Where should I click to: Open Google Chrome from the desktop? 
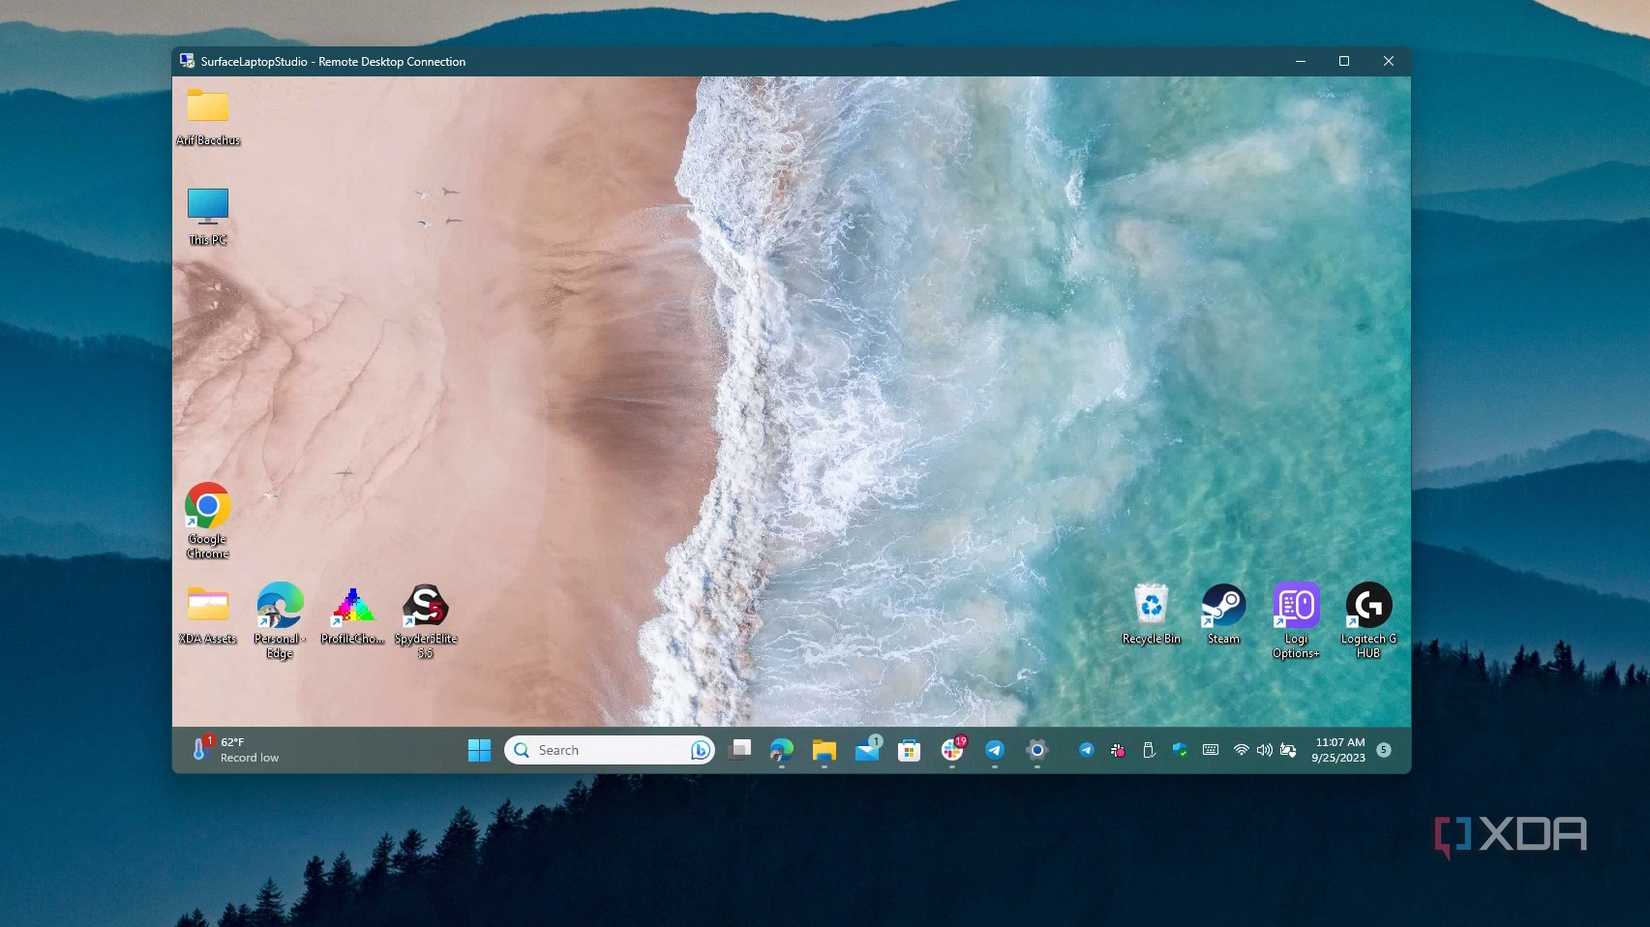tap(207, 505)
